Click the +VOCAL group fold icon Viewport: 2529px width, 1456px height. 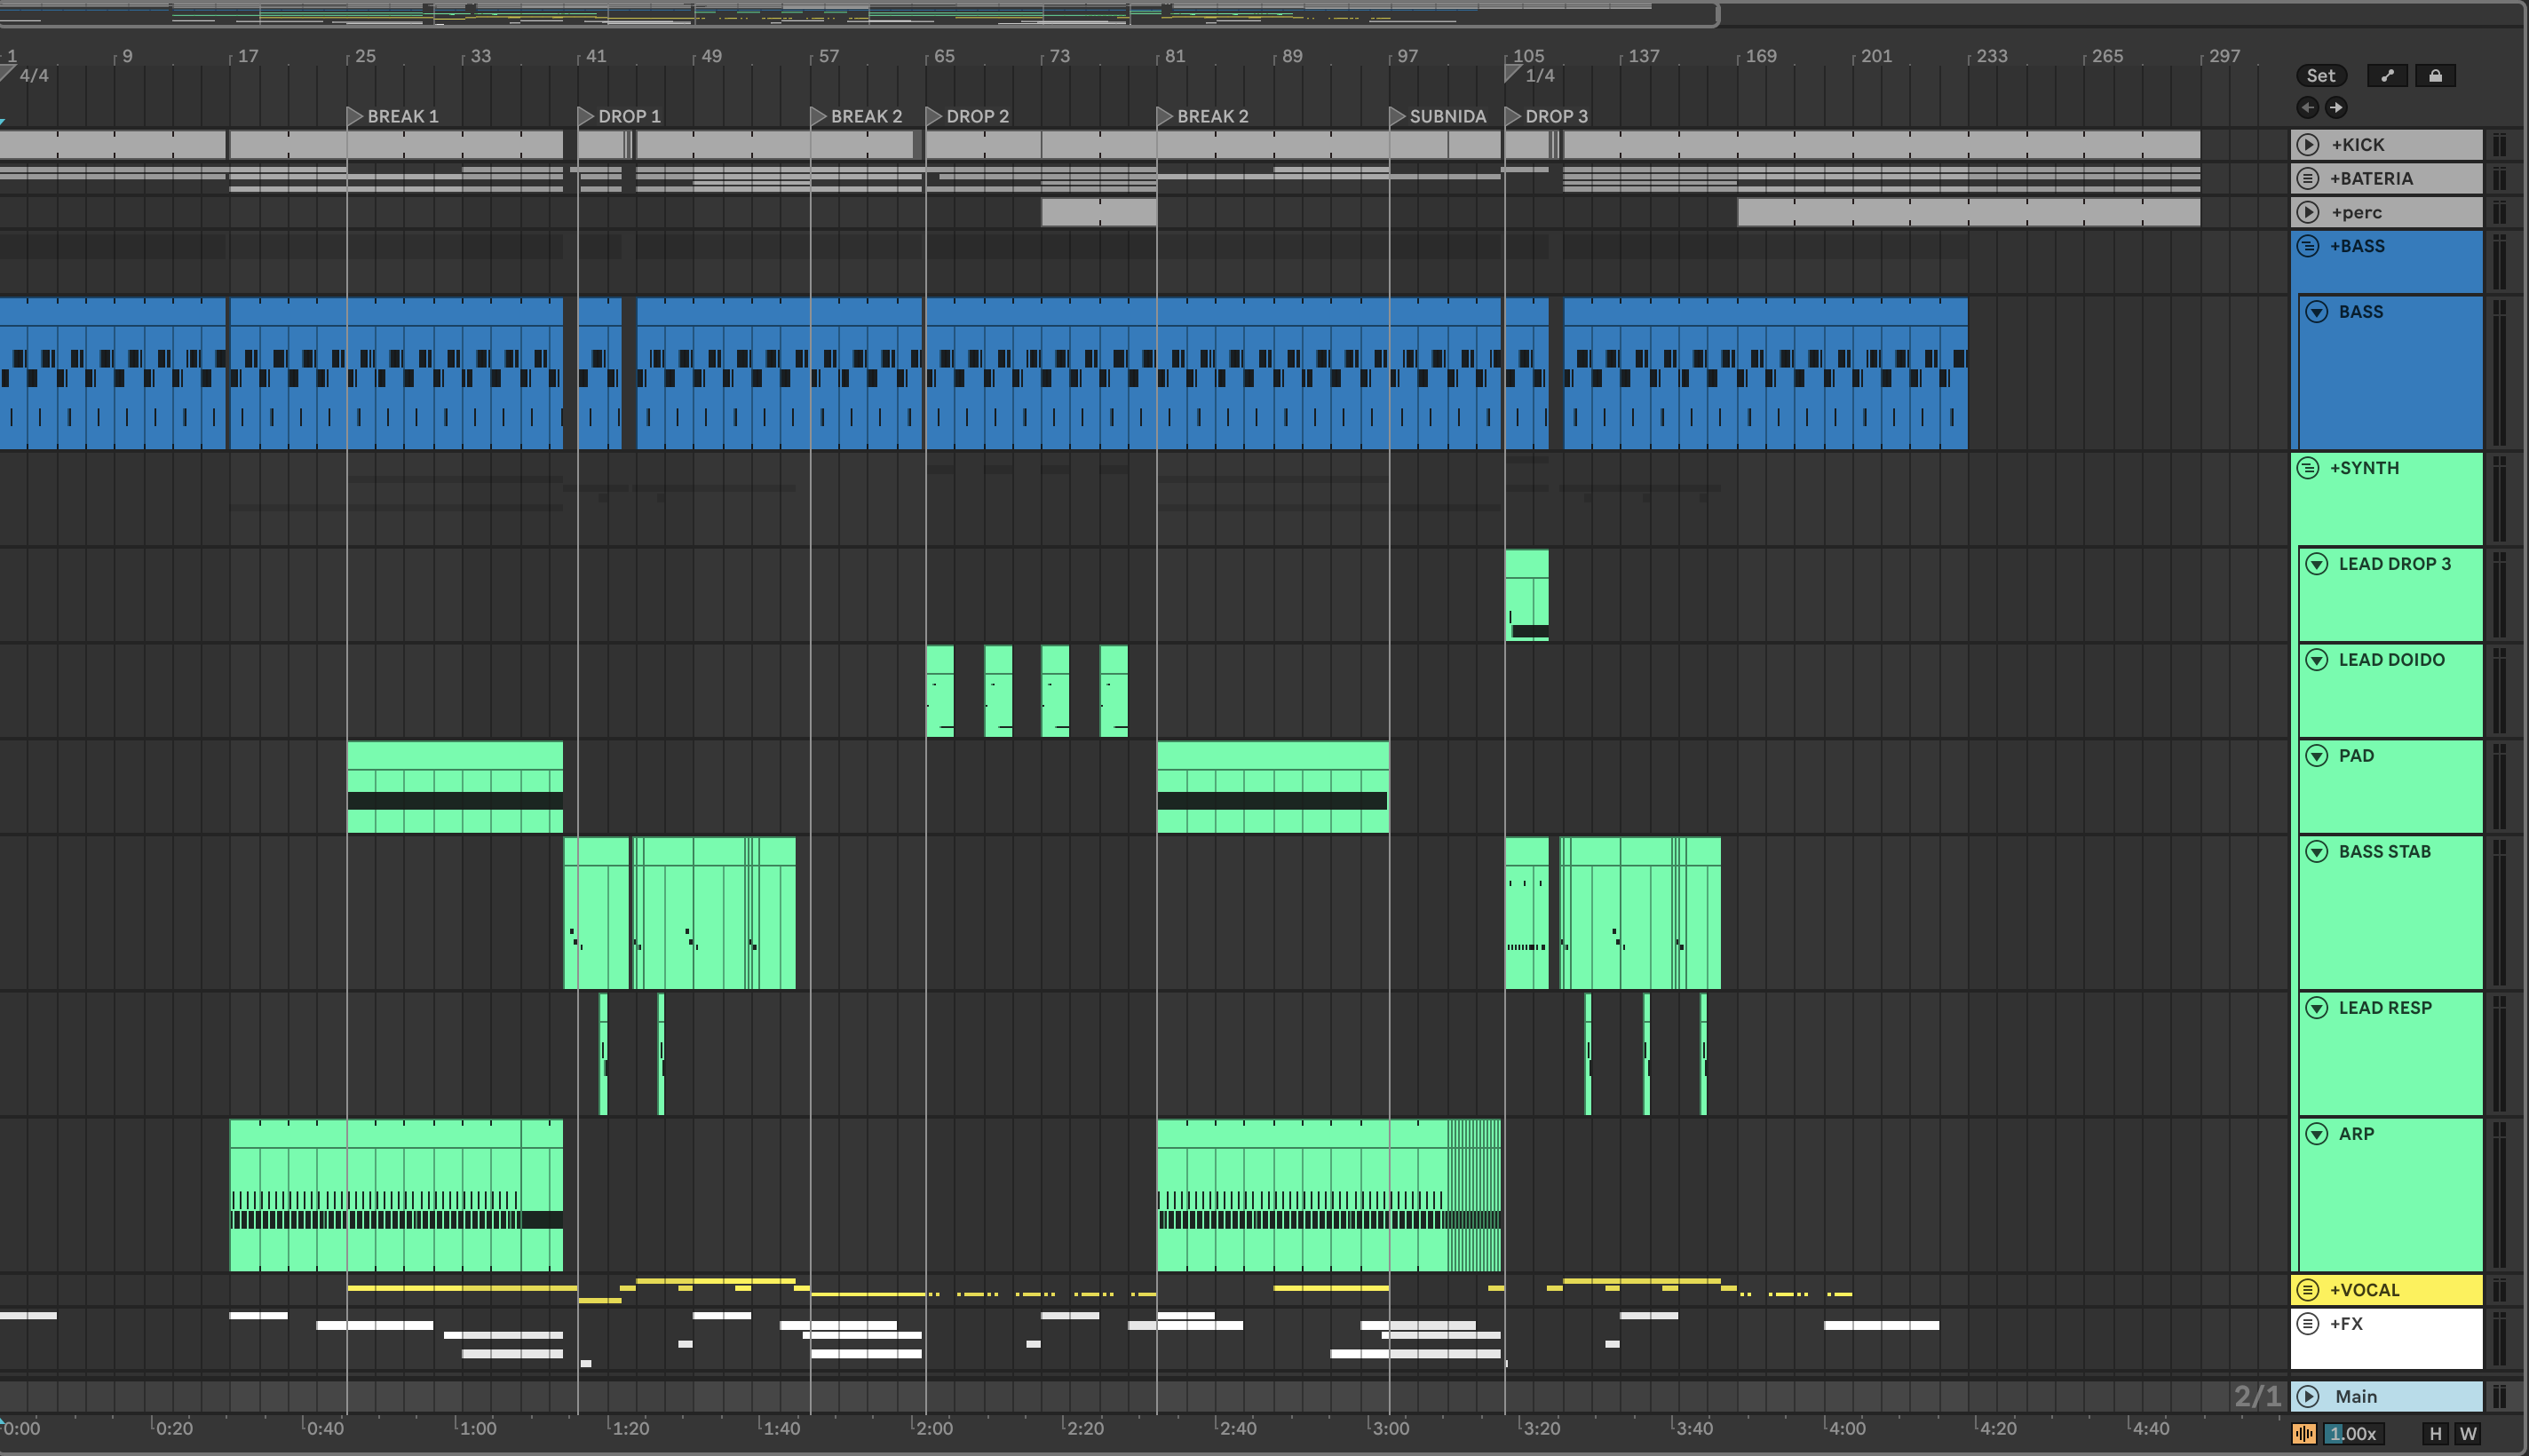[2308, 1290]
